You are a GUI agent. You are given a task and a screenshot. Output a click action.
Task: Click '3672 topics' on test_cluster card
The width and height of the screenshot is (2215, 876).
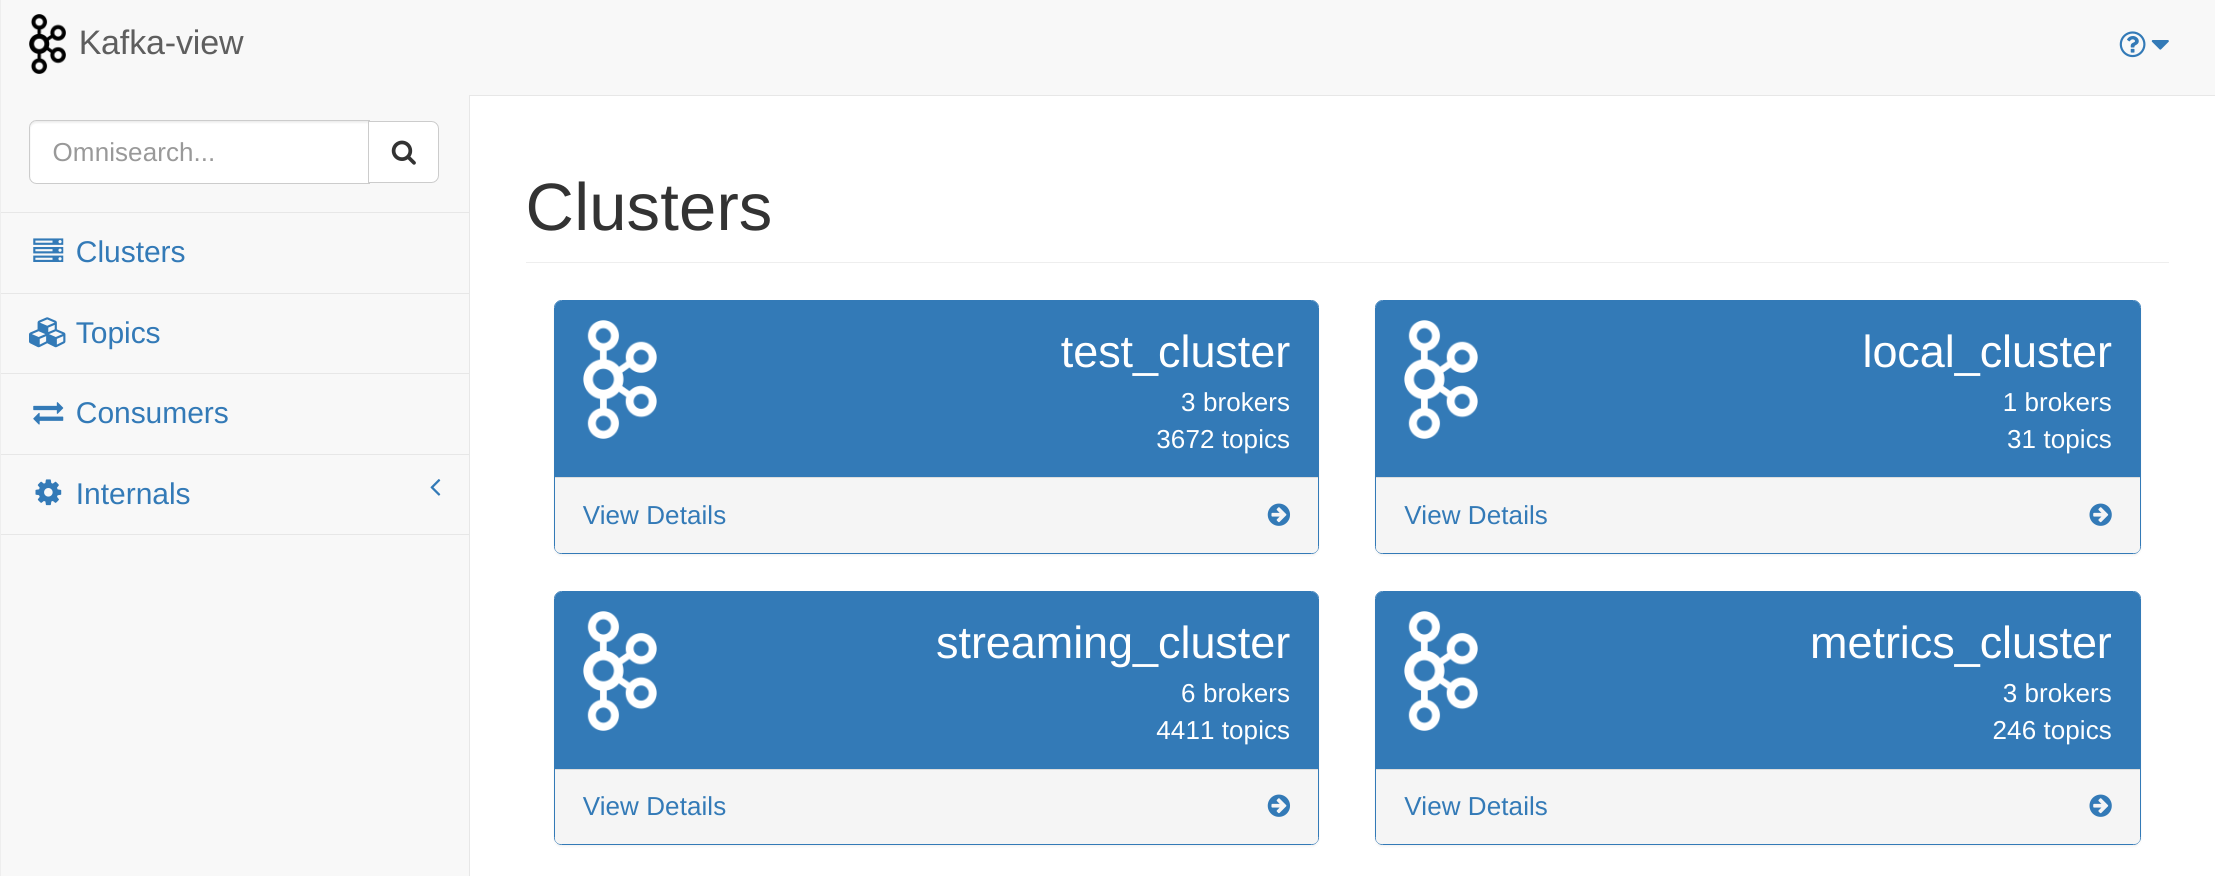coord(1223,439)
